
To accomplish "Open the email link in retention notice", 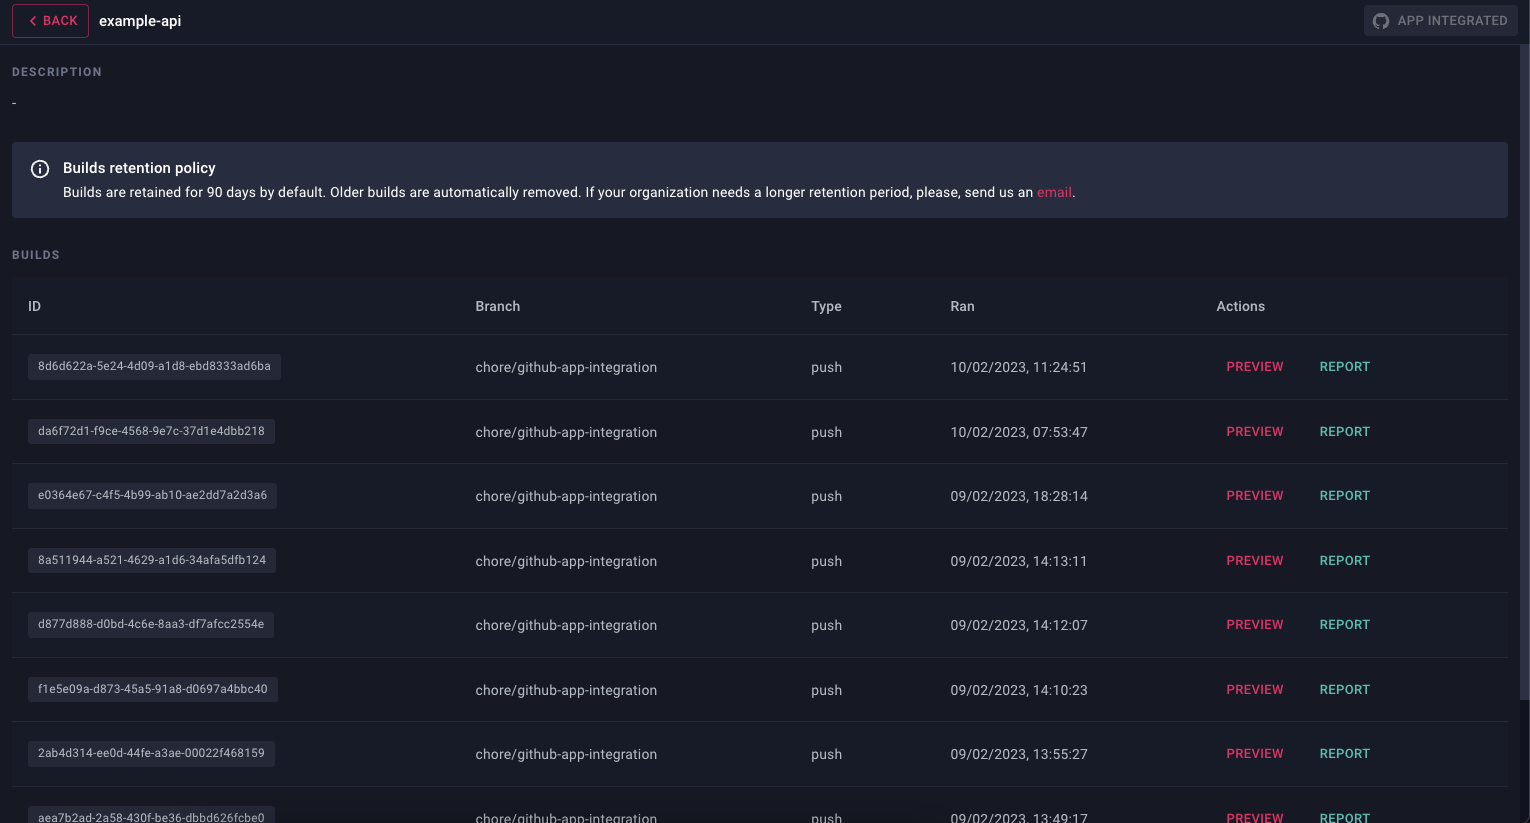I will click(1054, 193).
